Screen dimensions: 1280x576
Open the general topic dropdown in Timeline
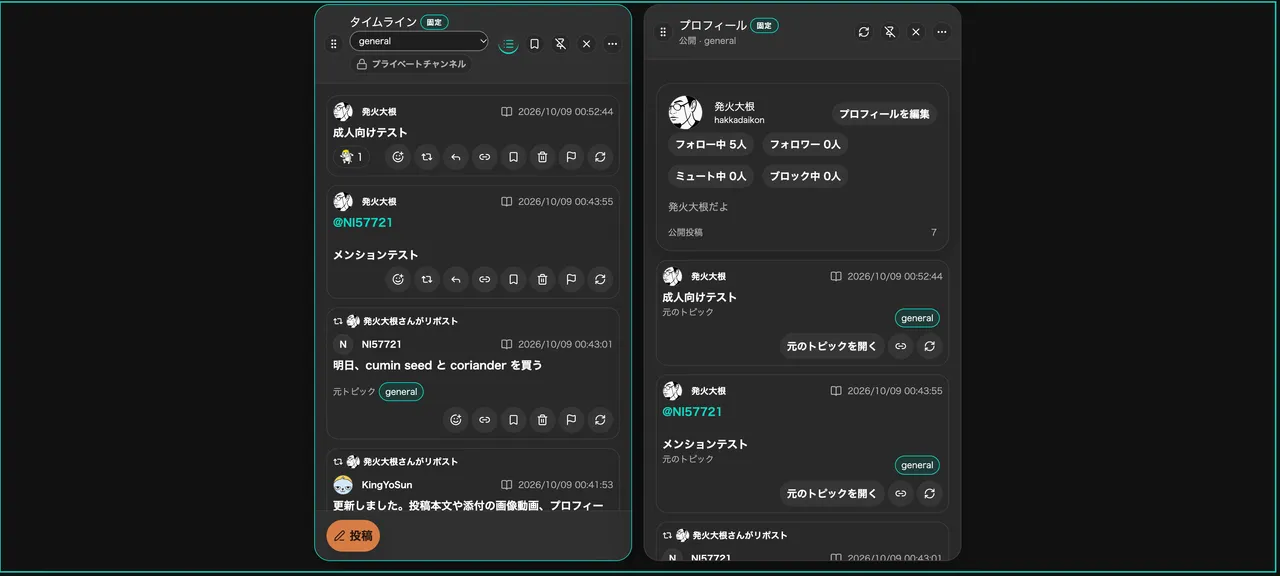pos(419,41)
